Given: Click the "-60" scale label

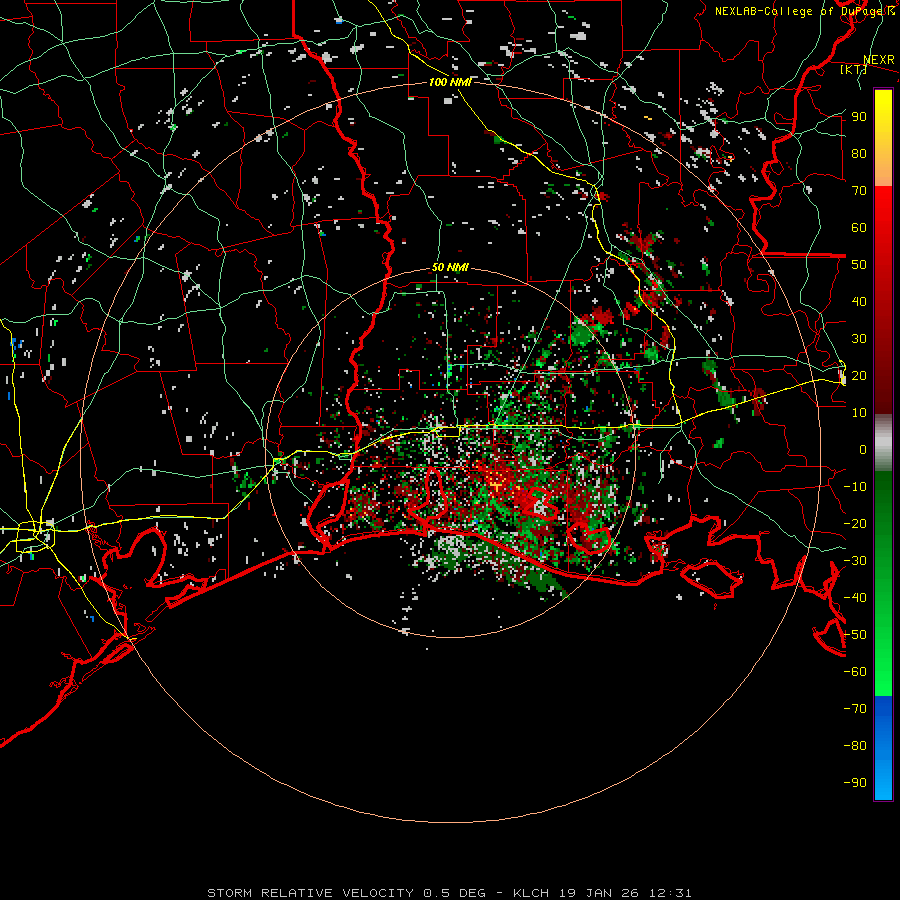Looking at the screenshot, I should [855, 672].
